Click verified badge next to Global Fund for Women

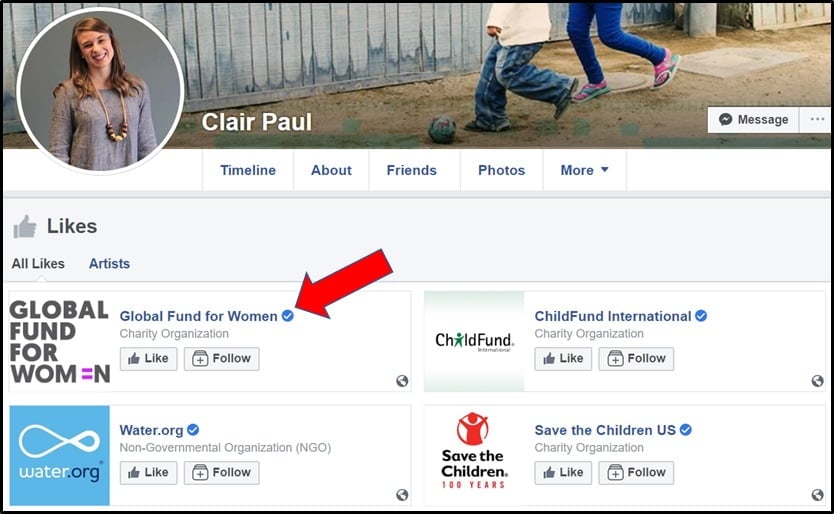[x=288, y=316]
